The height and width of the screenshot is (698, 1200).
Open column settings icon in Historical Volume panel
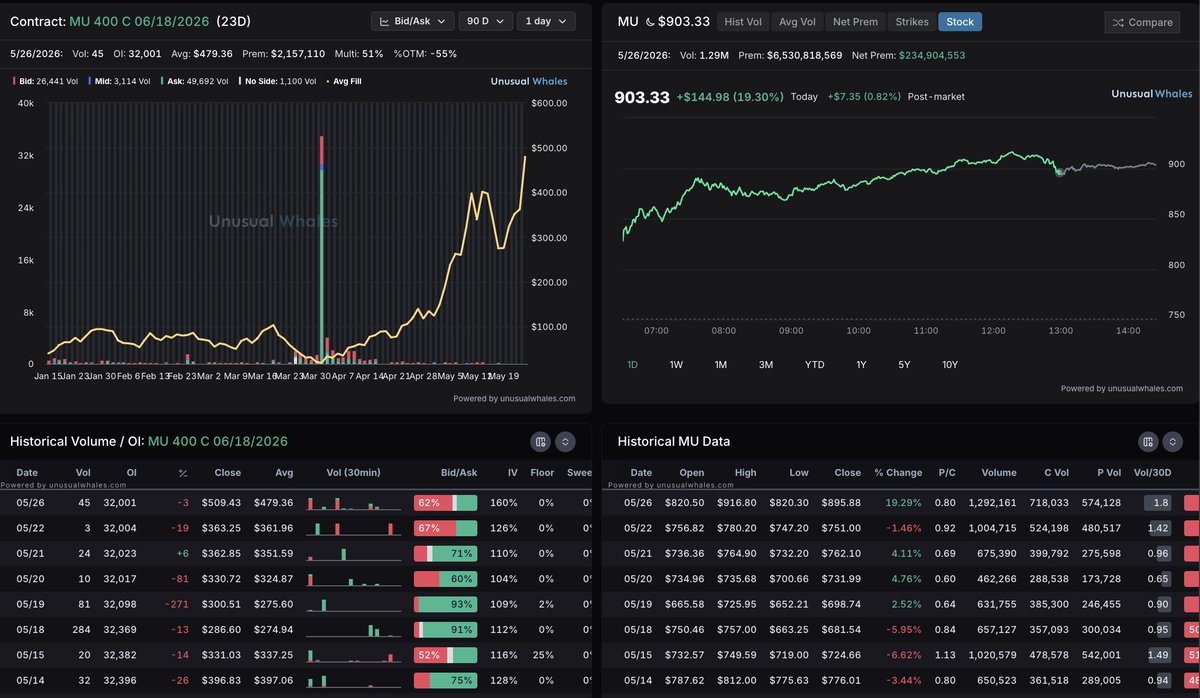(541, 442)
